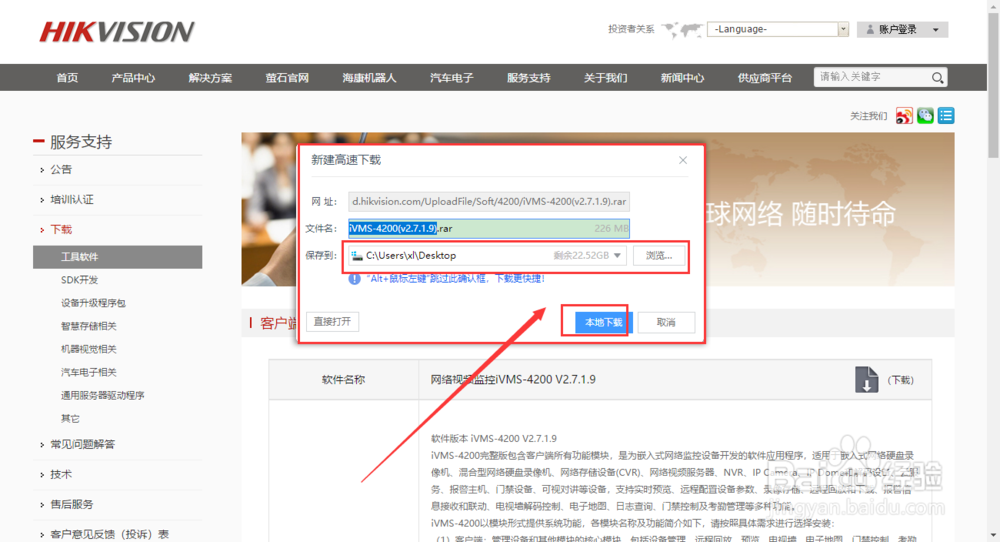Click the download file icon for iVMS-4200
The height and width of the screenshot is (542, 1000).
tap(866, 379)
